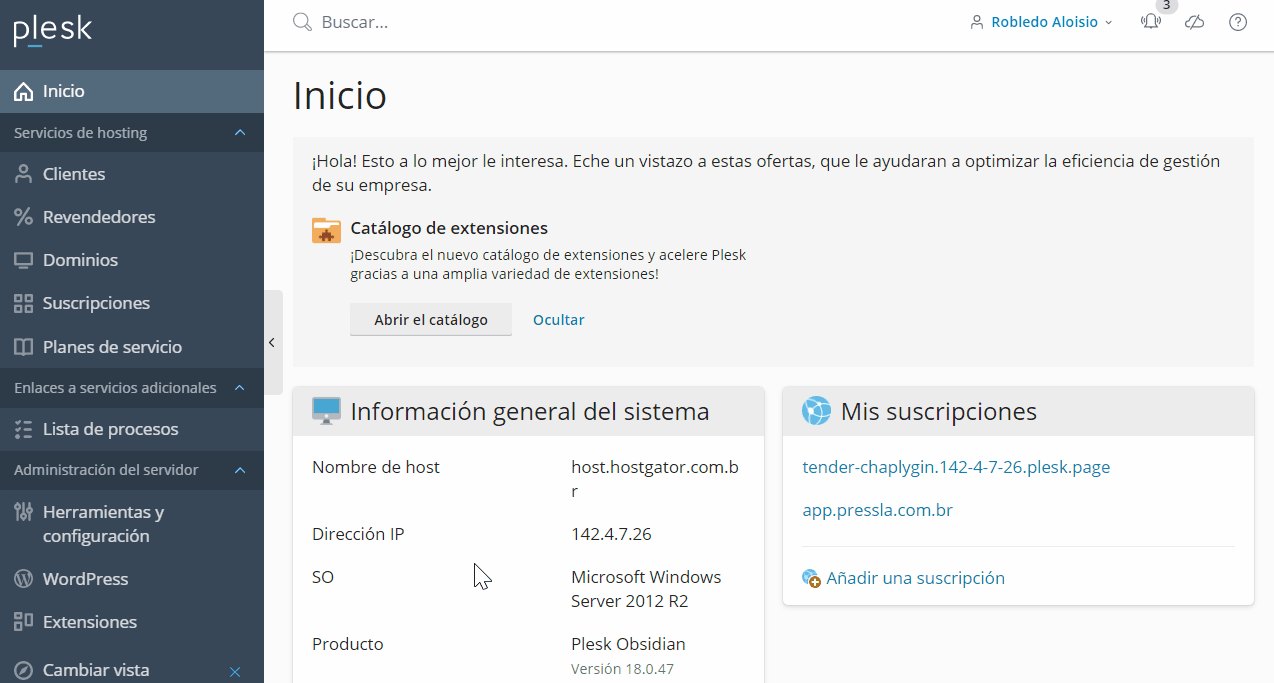This screenshot has width=1274, height=683.
Task: Collapse Administración del servidor section
Action: click(x=240, y=470)
